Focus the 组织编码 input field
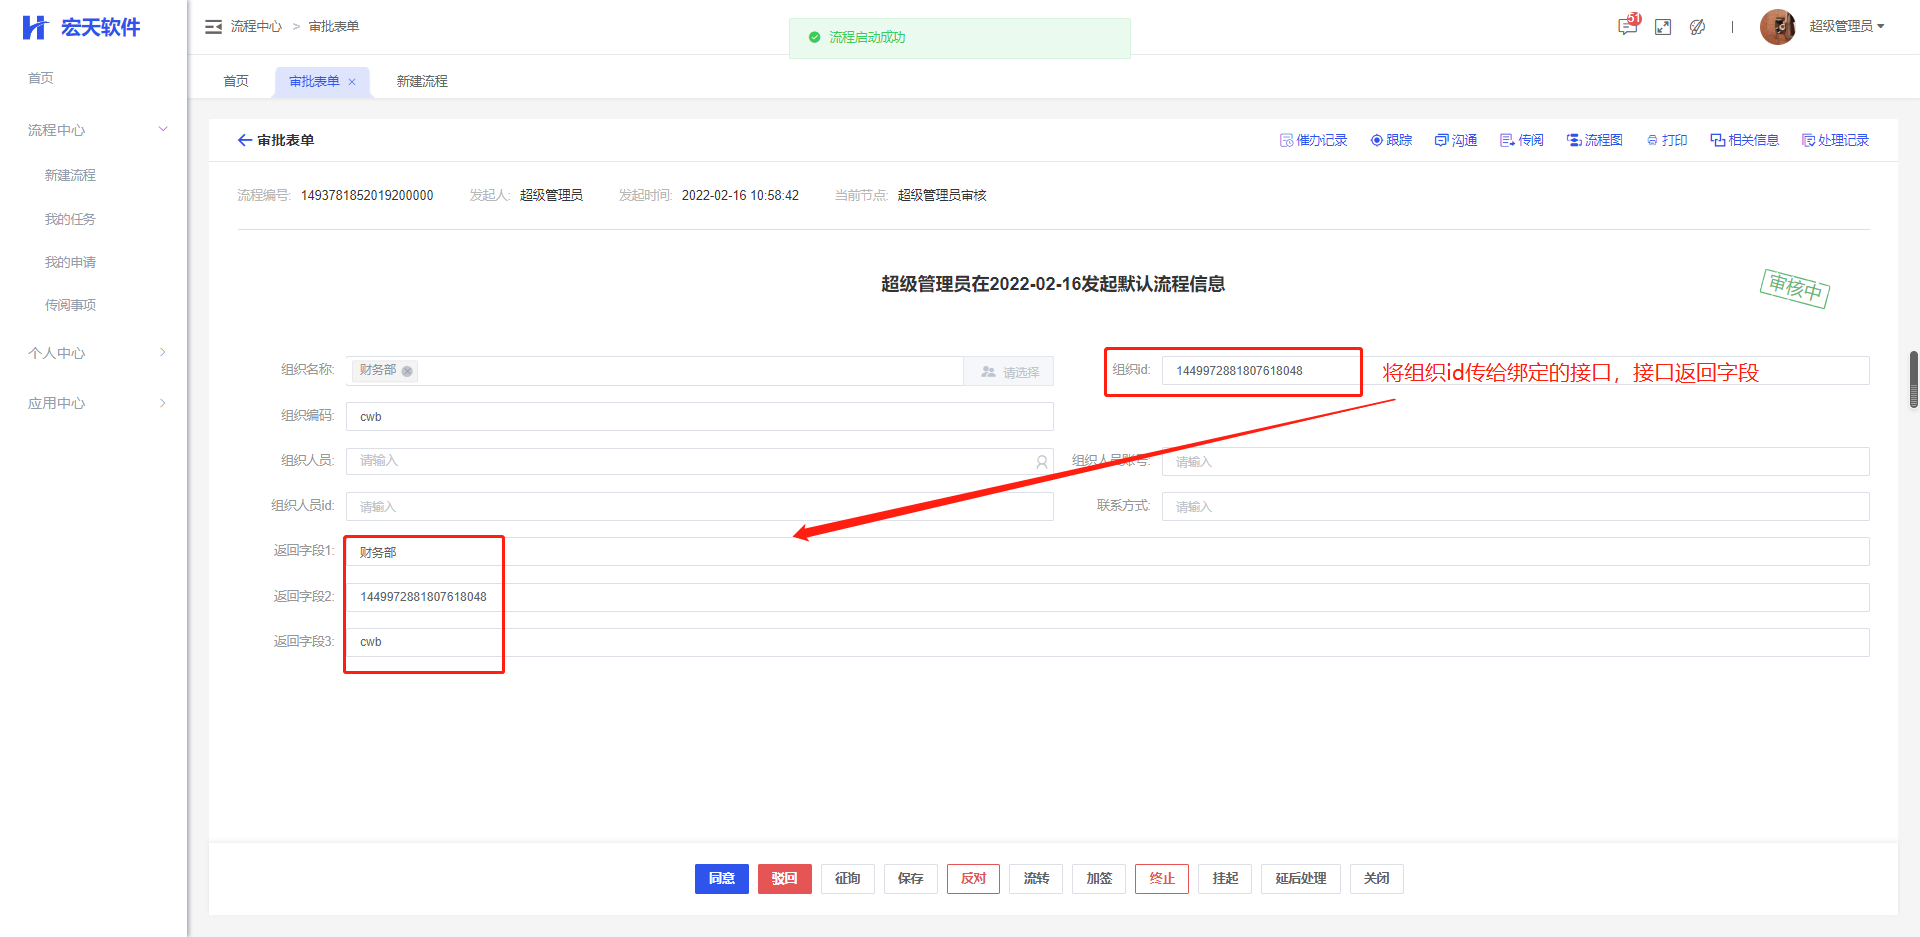 (700, 417)
